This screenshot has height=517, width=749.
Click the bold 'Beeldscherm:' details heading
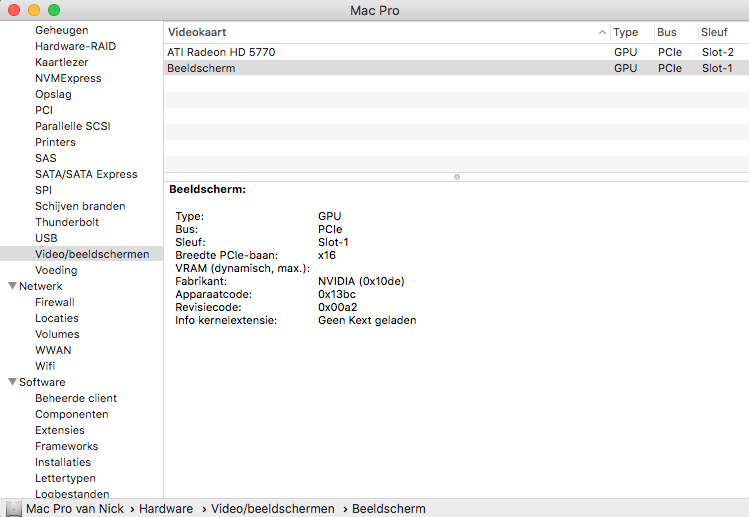(207, 189)
